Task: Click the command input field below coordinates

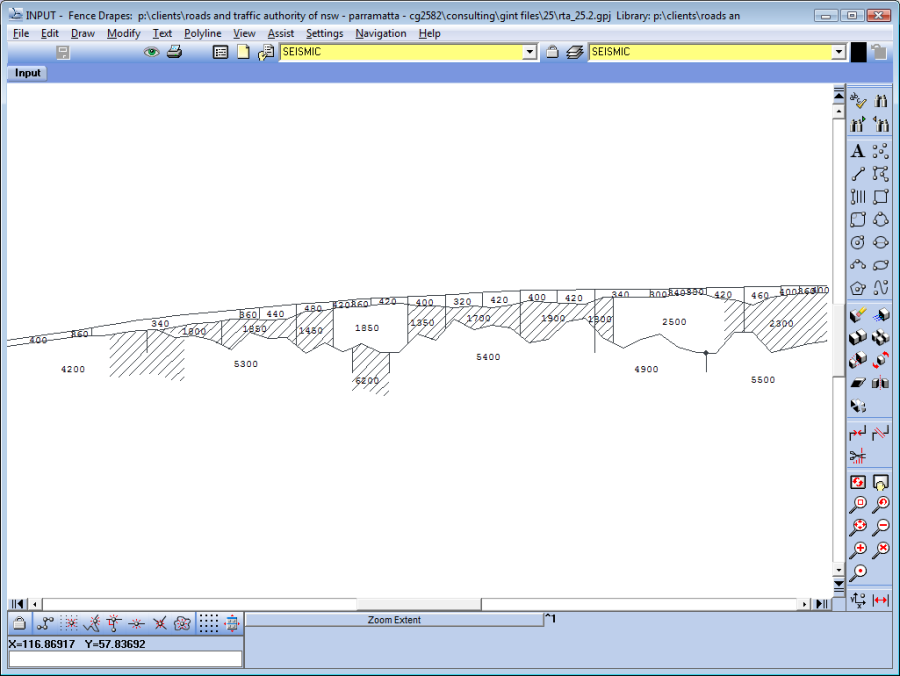Action: pyautogui.click(x=125, y=659)
